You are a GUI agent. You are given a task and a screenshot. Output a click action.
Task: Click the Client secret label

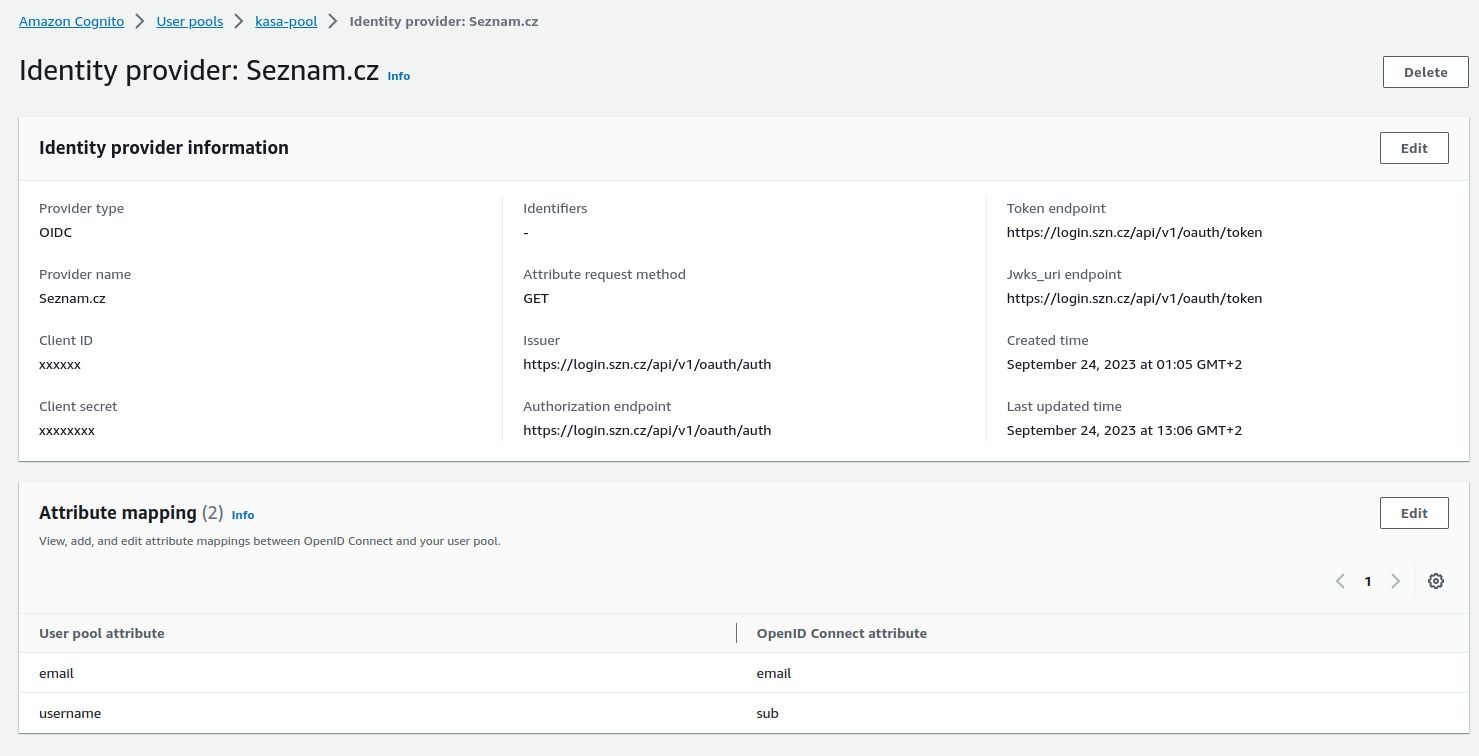coord(78,406)
